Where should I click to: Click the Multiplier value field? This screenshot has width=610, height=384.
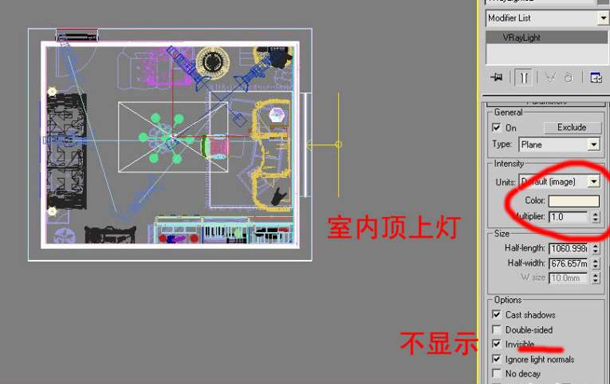[x=568, y=217]
